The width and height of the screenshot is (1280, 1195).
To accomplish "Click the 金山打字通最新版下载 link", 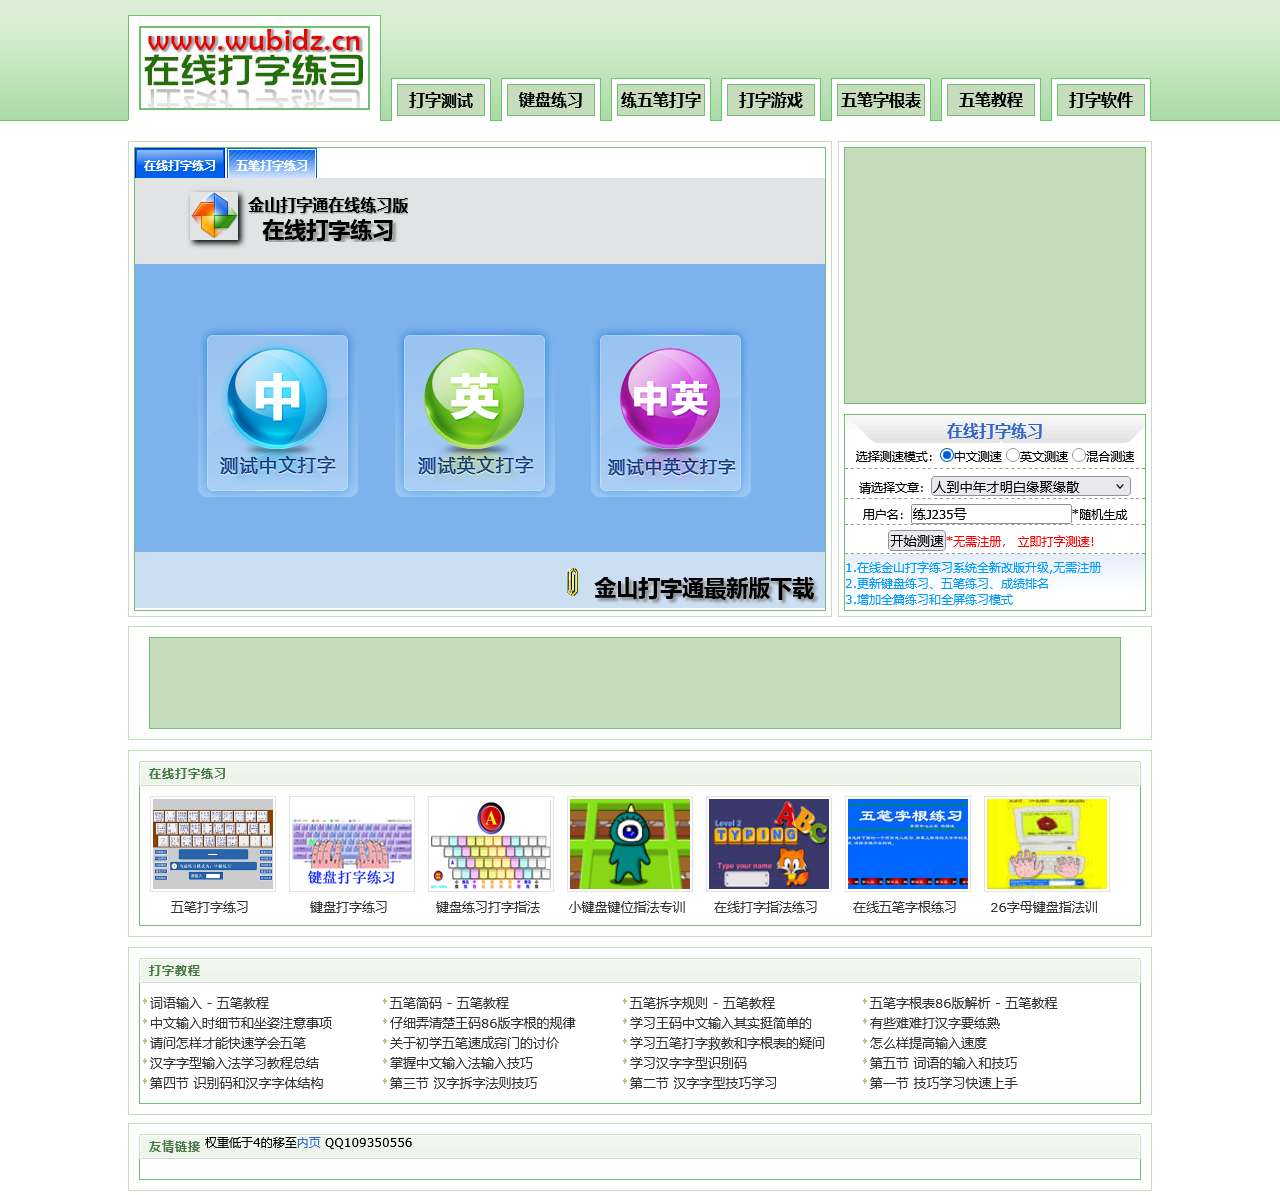I will (x=702, y=590).
